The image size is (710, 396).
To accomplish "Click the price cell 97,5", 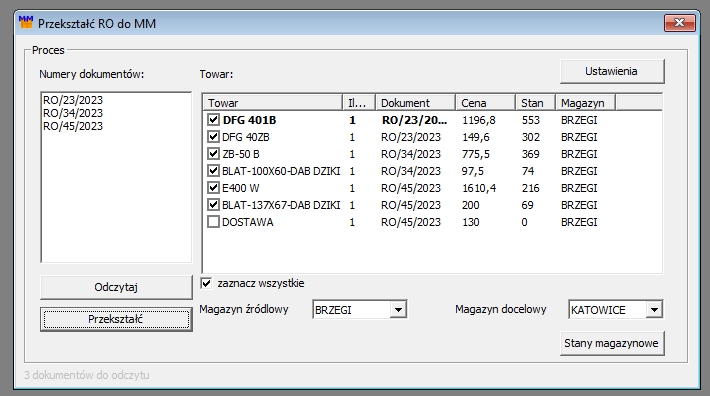I will pos(473,171).
